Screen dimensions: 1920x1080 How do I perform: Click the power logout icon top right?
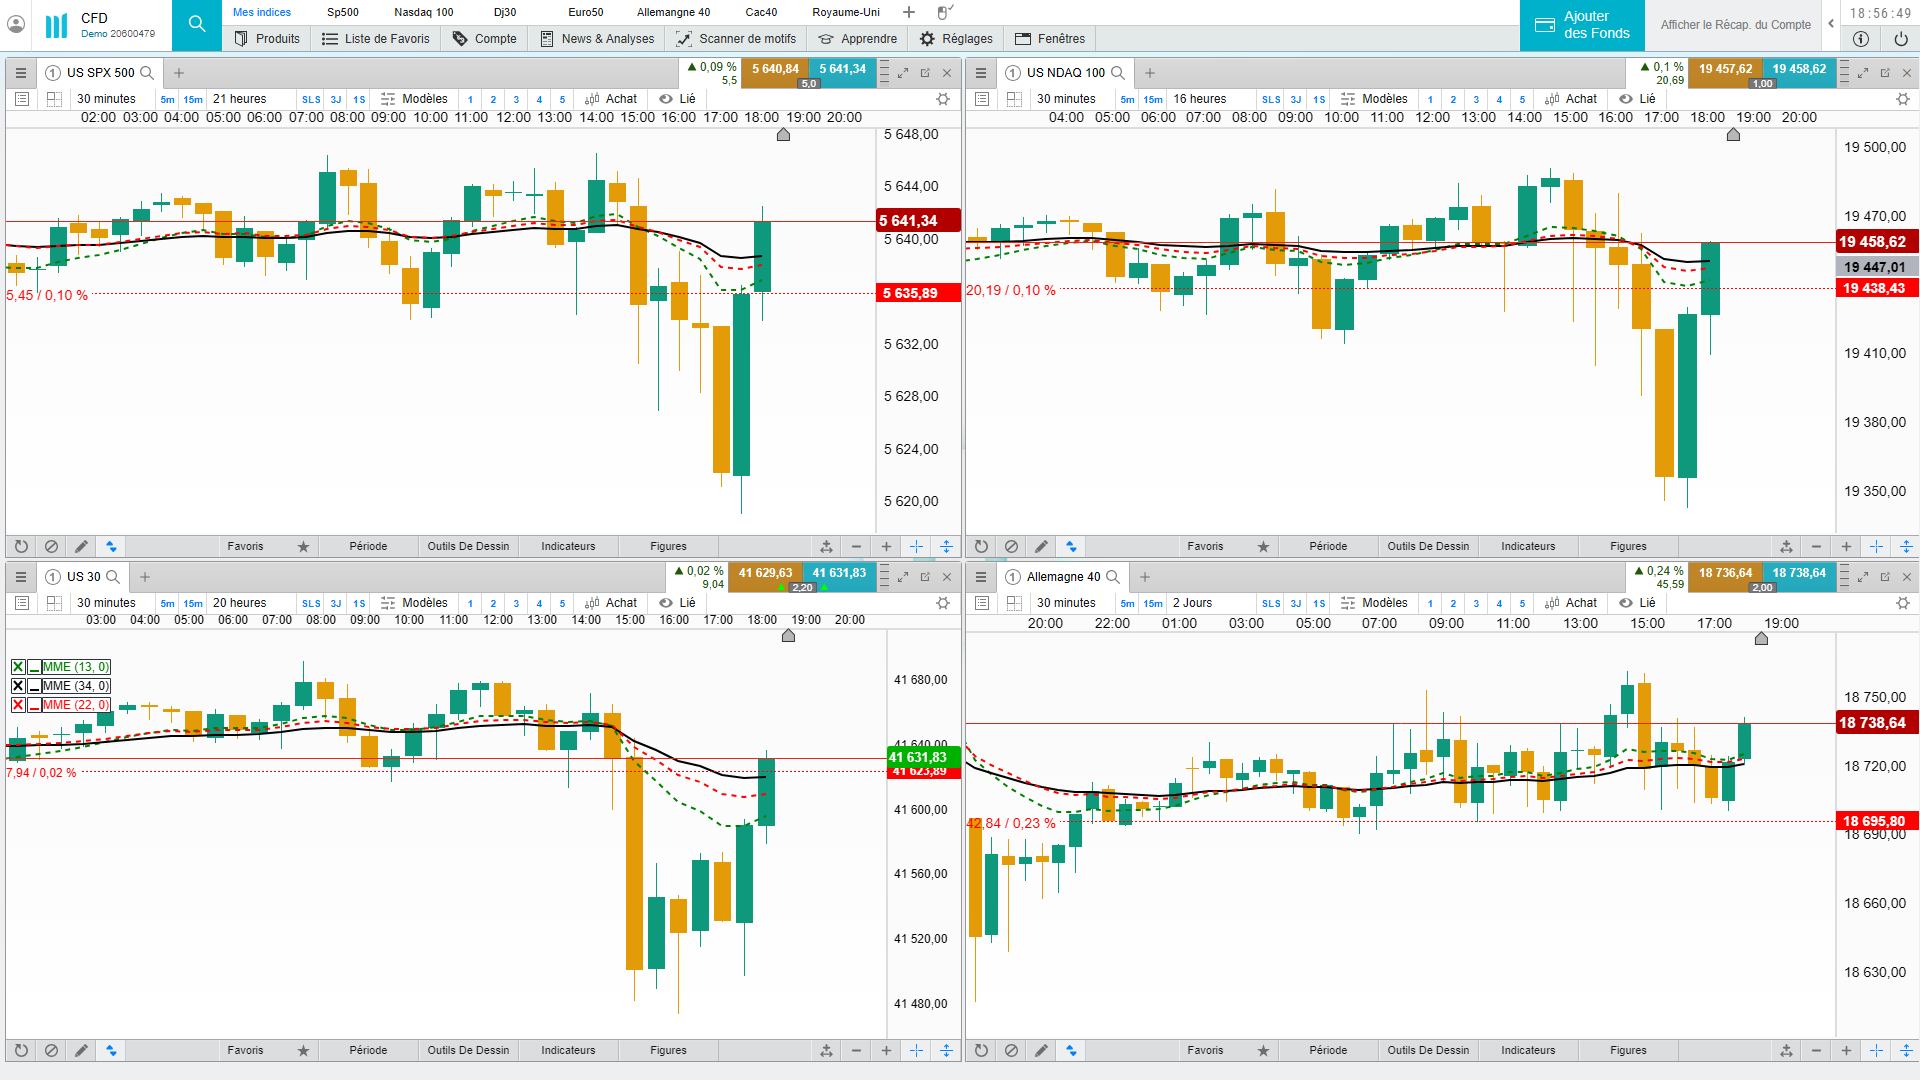[1900, 39]
